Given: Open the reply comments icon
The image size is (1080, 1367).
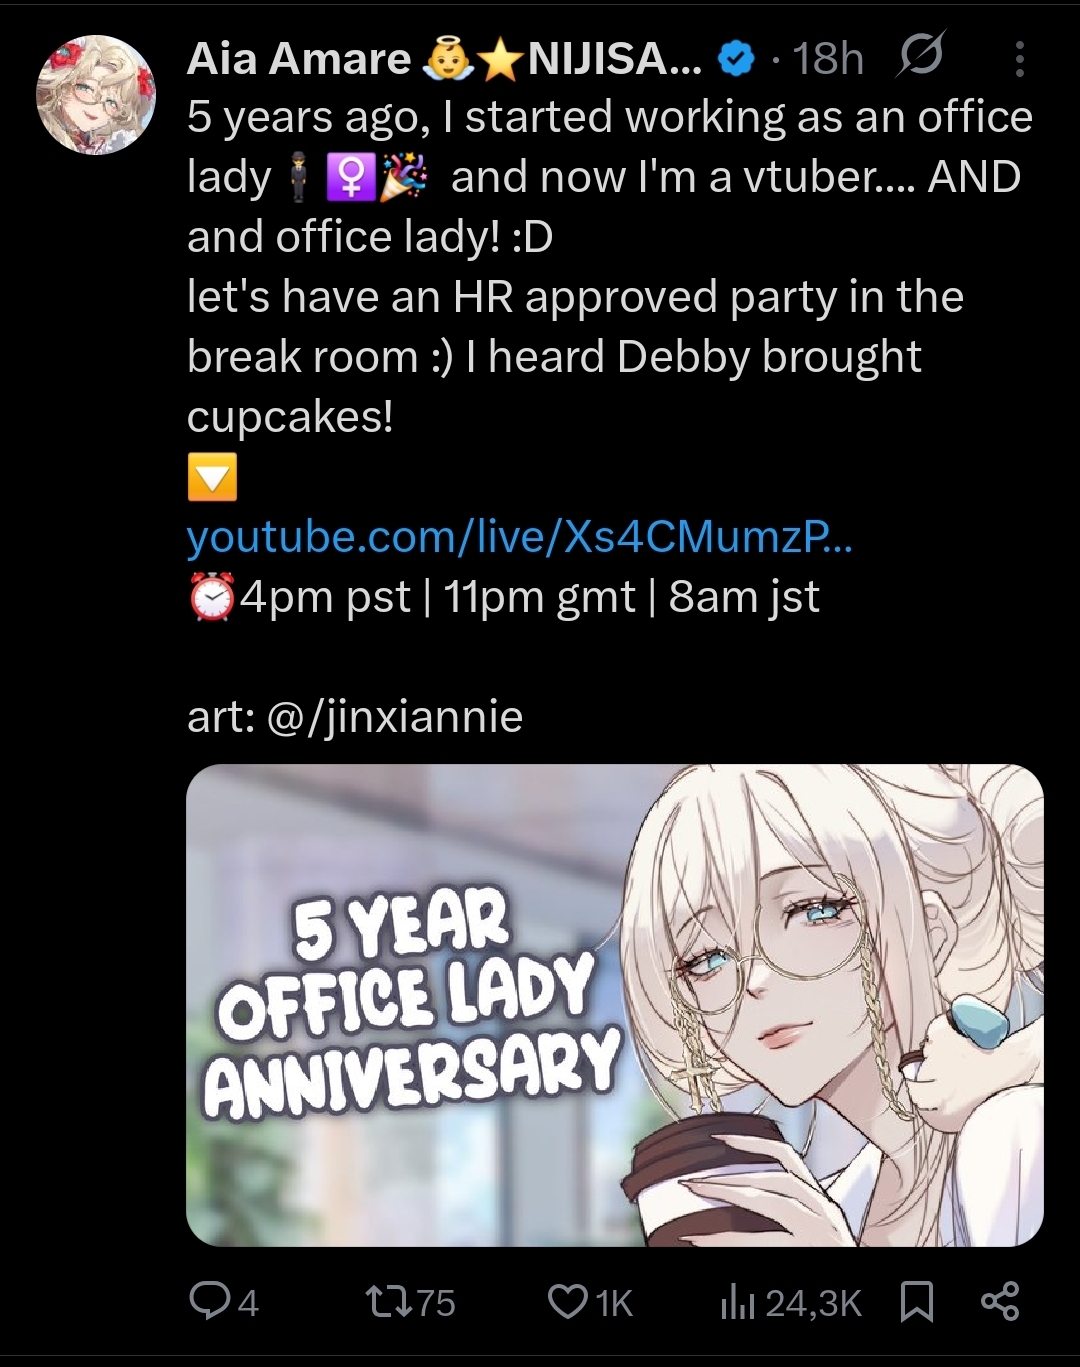Looking at the screenshot, I should point(209,1301).
